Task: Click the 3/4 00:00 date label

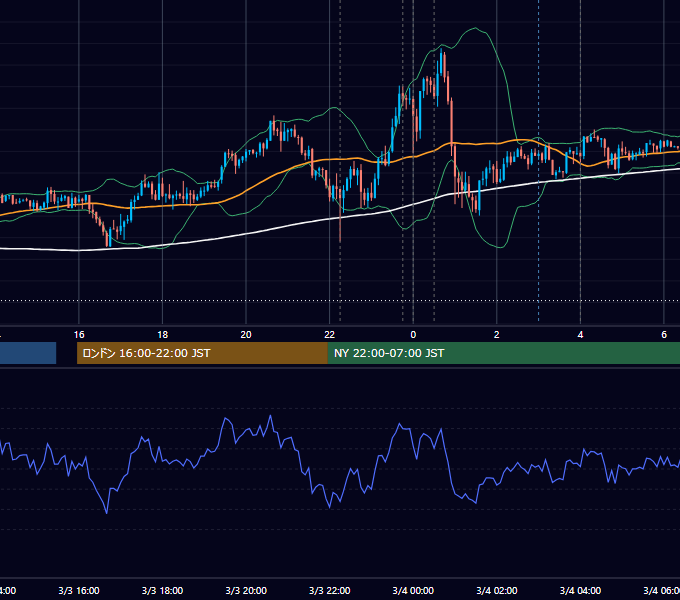Action: pos(413,590)
